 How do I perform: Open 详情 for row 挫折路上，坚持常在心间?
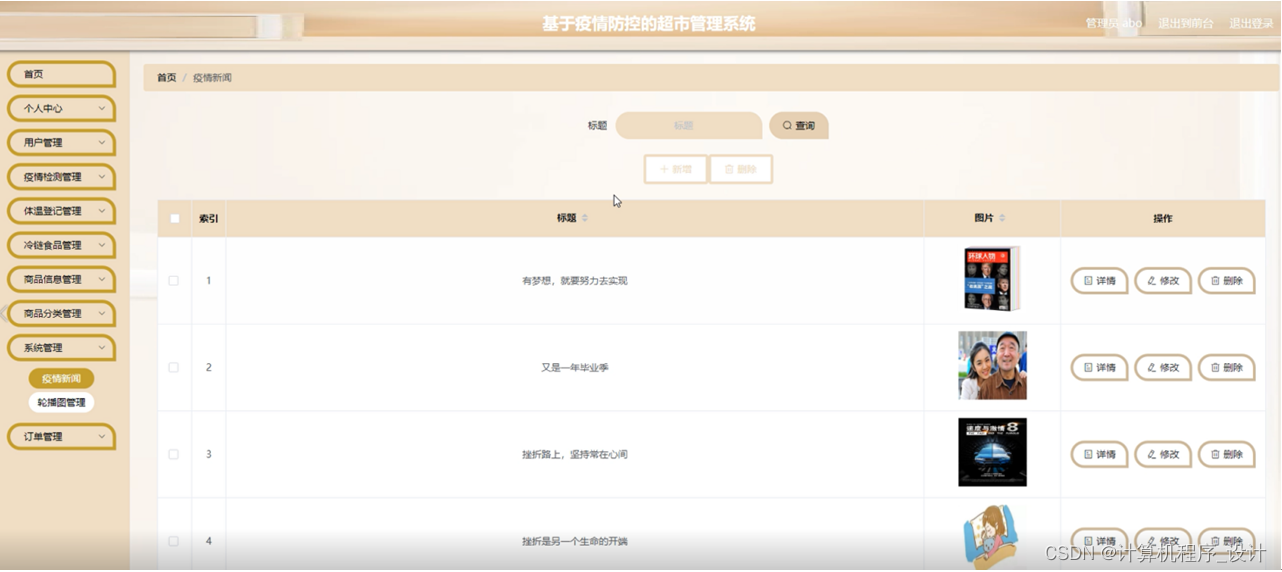click(x=1099, y=454)
